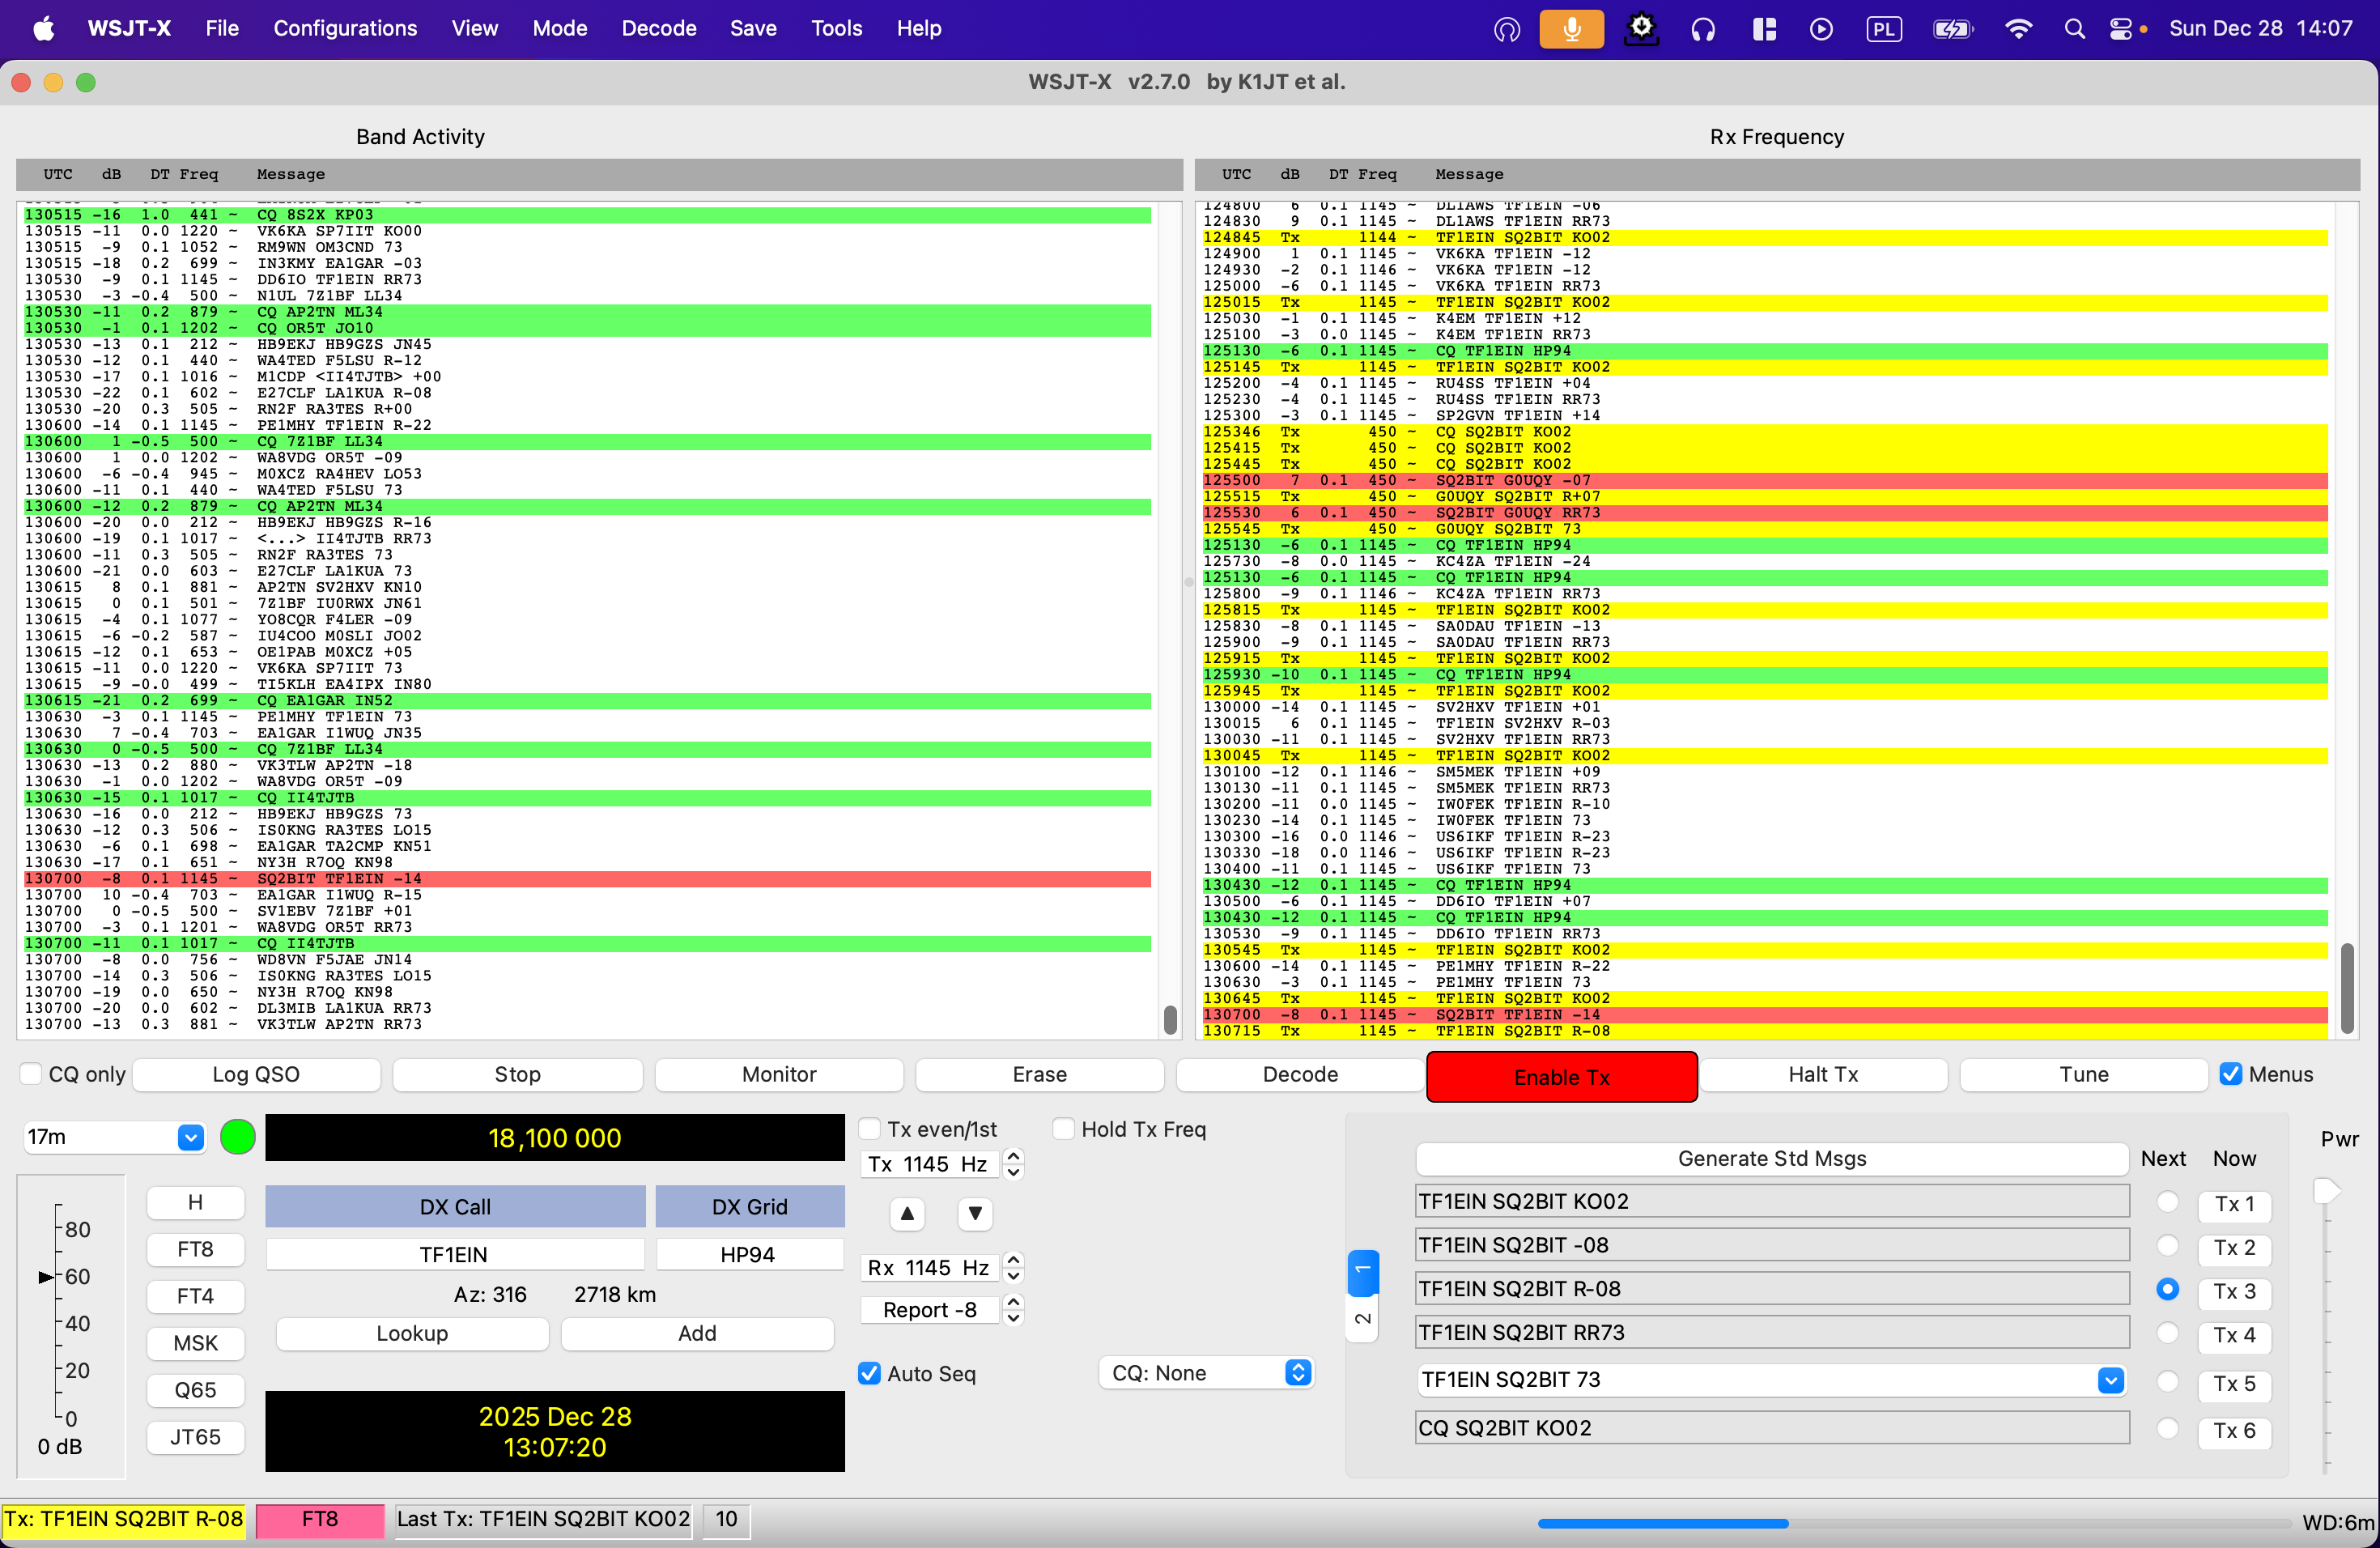Toggle the Hold Tx Freq checkbox
2380x1548 pixels.
tap(1064, 1129)
